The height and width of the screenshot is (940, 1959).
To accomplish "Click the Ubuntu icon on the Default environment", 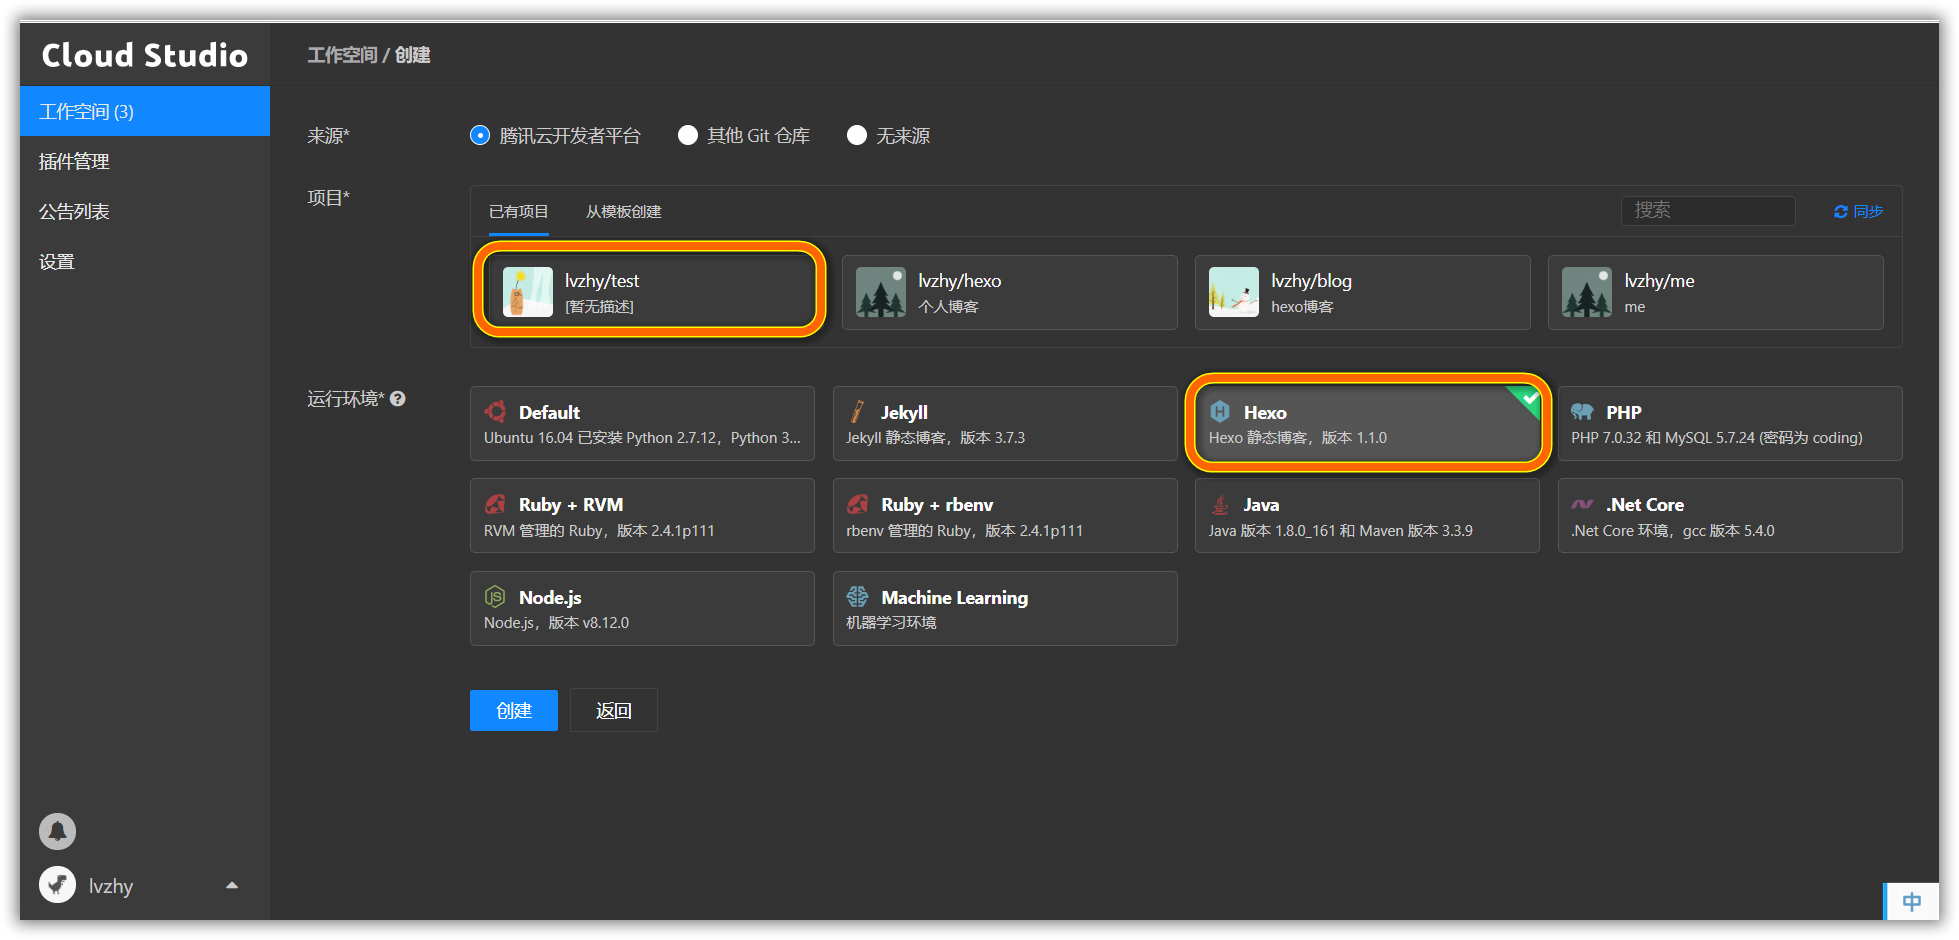I will point(495,412).
